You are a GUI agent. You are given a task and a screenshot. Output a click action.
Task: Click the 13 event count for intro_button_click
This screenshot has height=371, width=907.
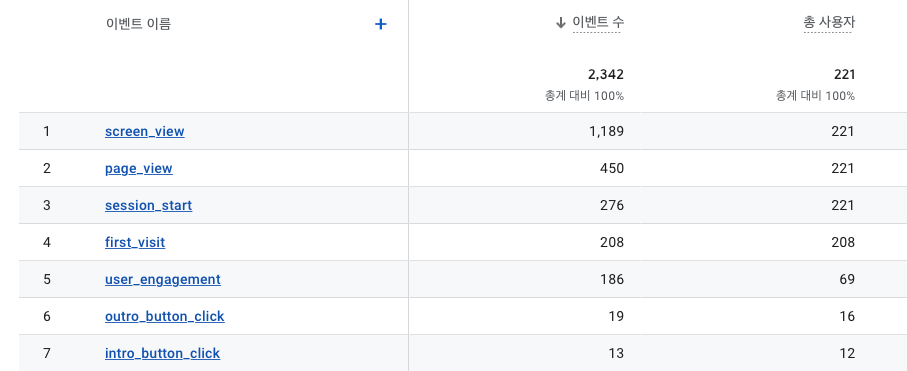617,354
